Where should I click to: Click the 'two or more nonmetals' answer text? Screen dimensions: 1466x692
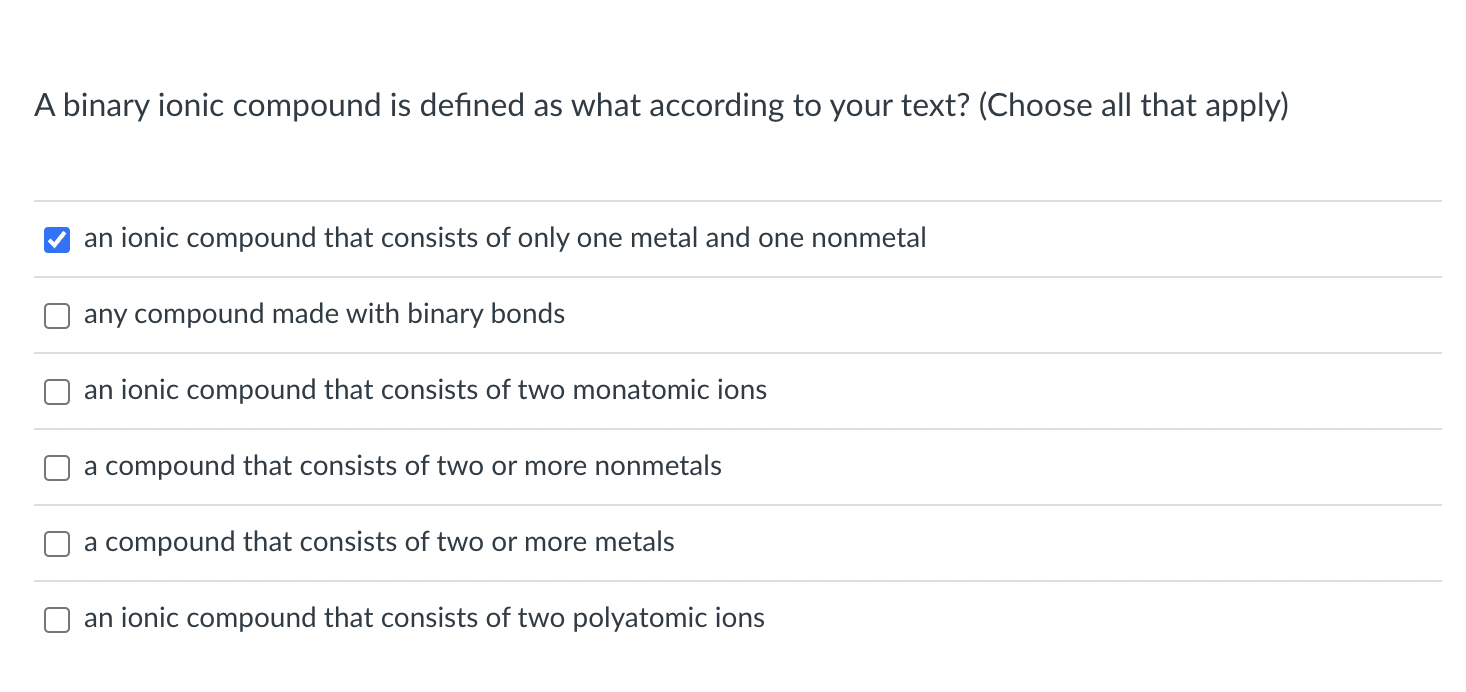[402, 466]
